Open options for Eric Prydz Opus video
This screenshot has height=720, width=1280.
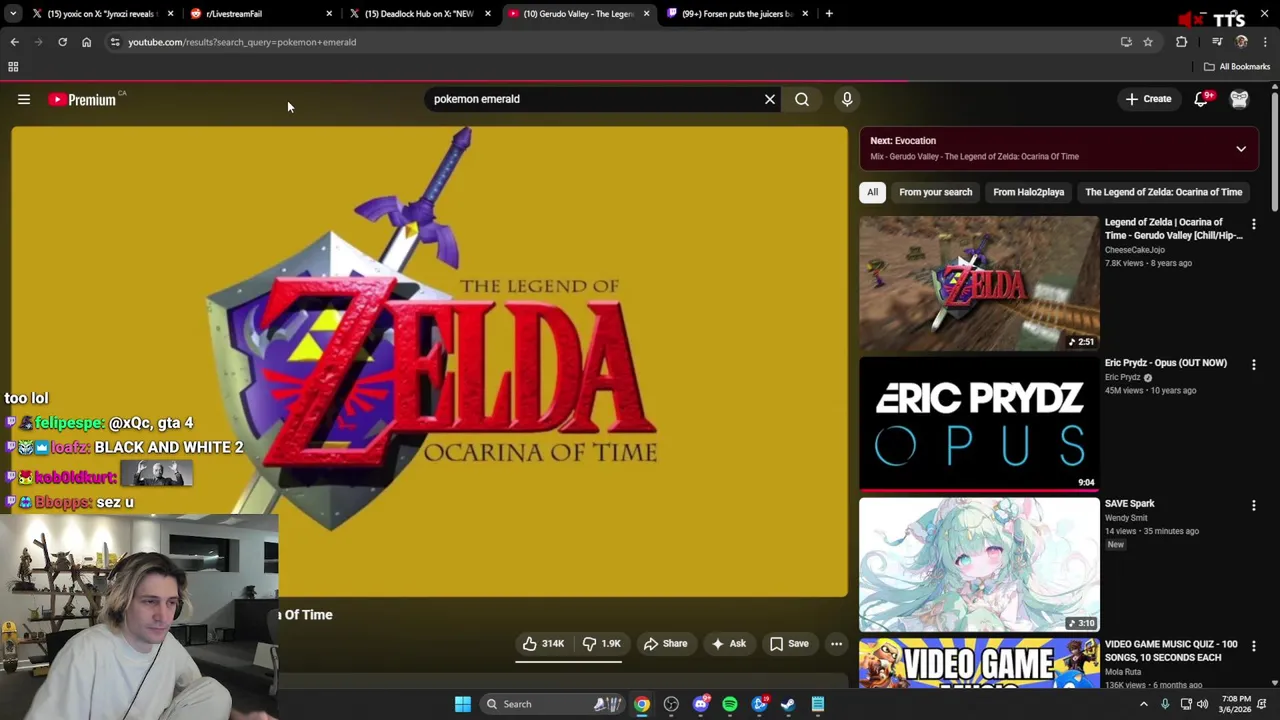coord(1254,365)
